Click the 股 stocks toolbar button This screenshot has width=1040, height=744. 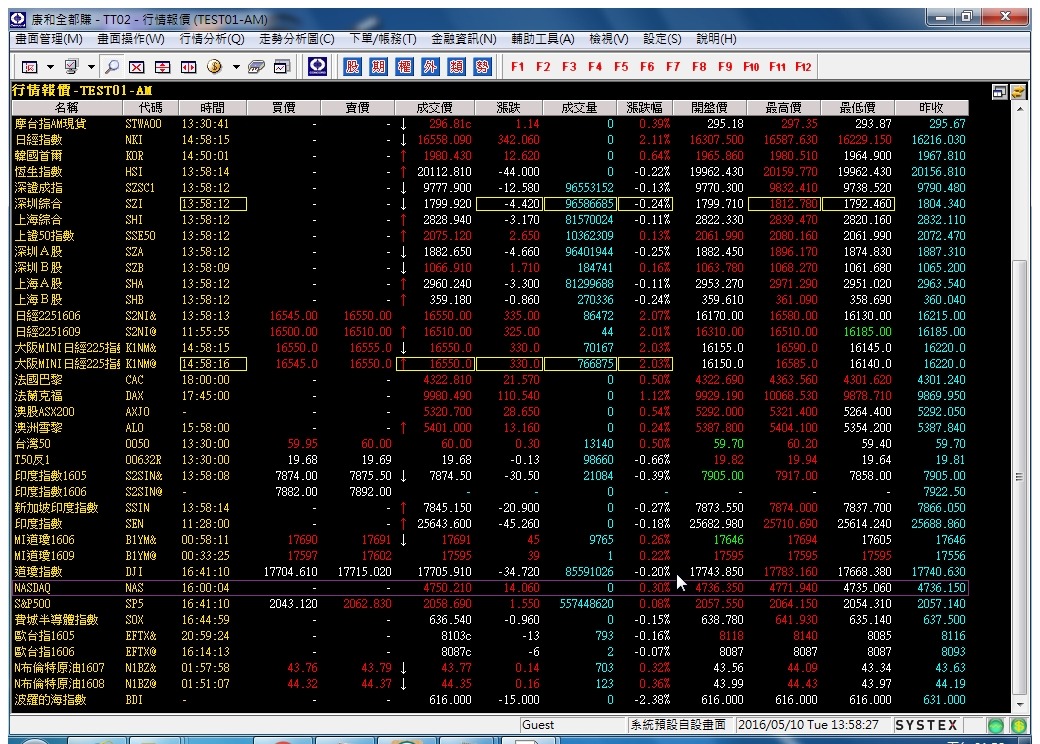[353, 66]
